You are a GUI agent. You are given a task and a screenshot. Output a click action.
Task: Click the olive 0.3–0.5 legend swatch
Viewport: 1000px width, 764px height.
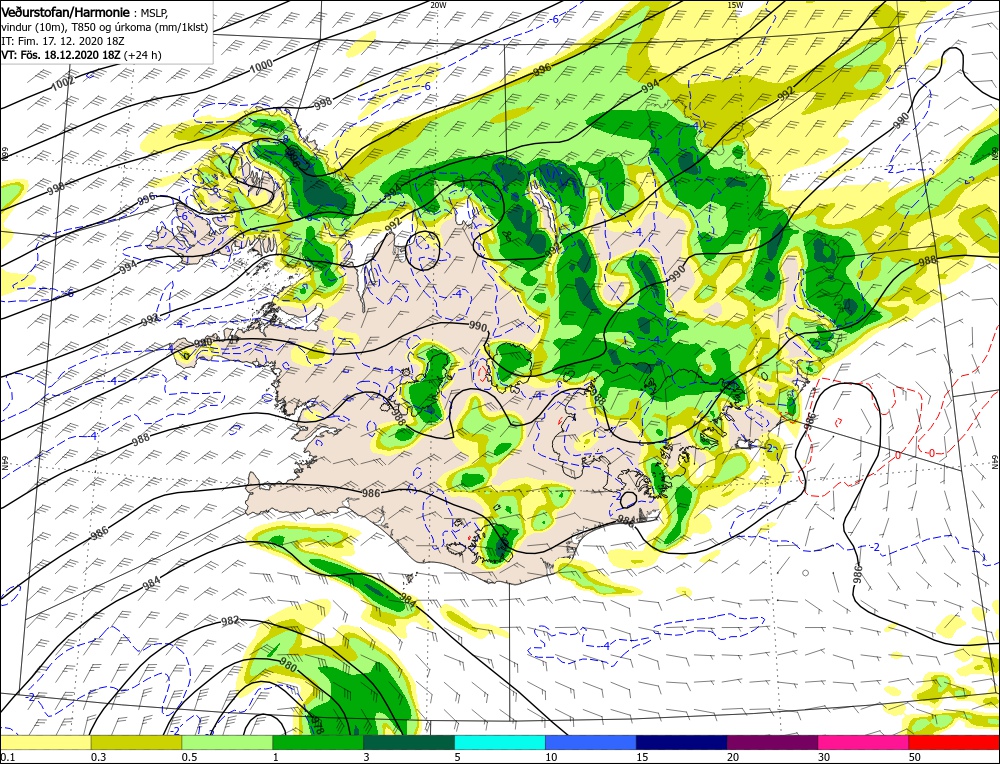[136, 742]
